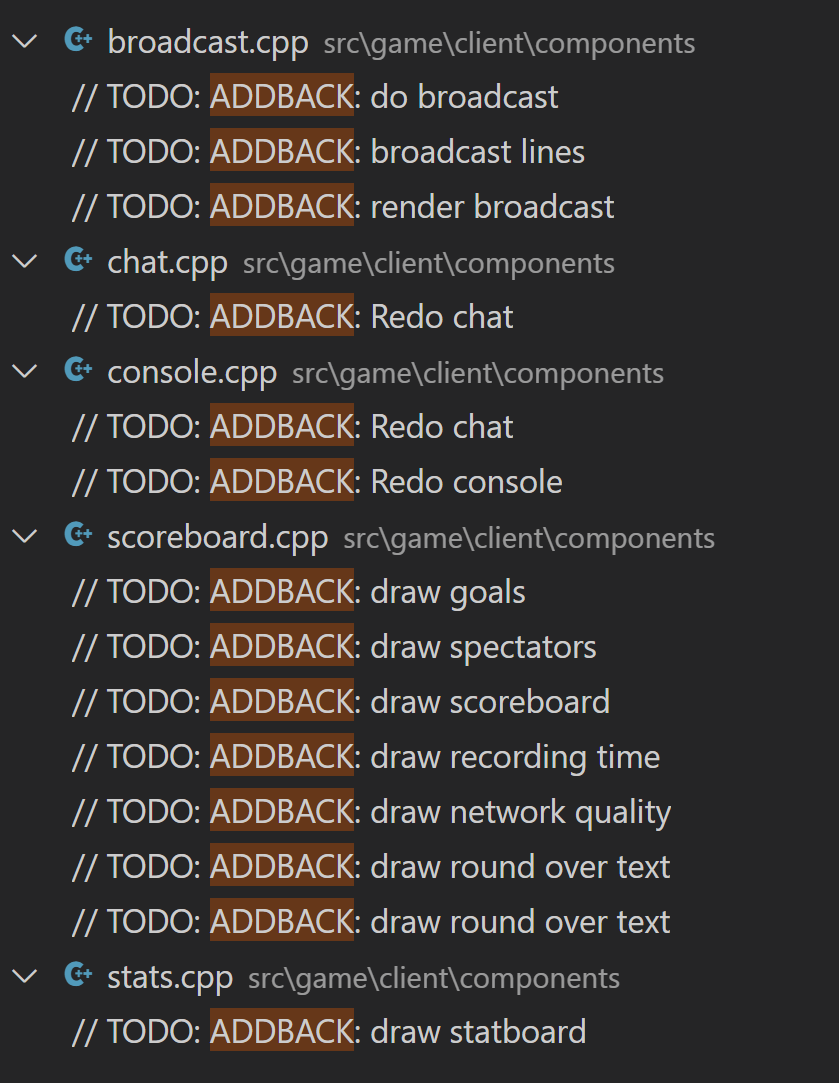Collapse the chat.cpp results group
Viewport: 839px width, 1083px height.
[x=26, y=262]
